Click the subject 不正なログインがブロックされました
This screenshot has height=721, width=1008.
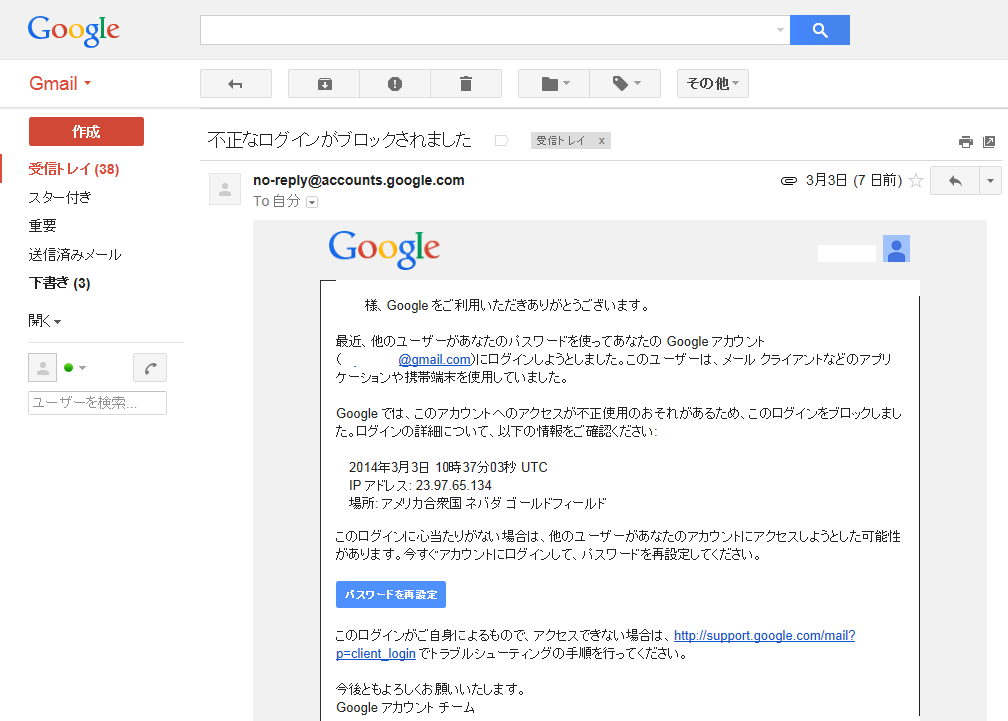pos(339,140)
